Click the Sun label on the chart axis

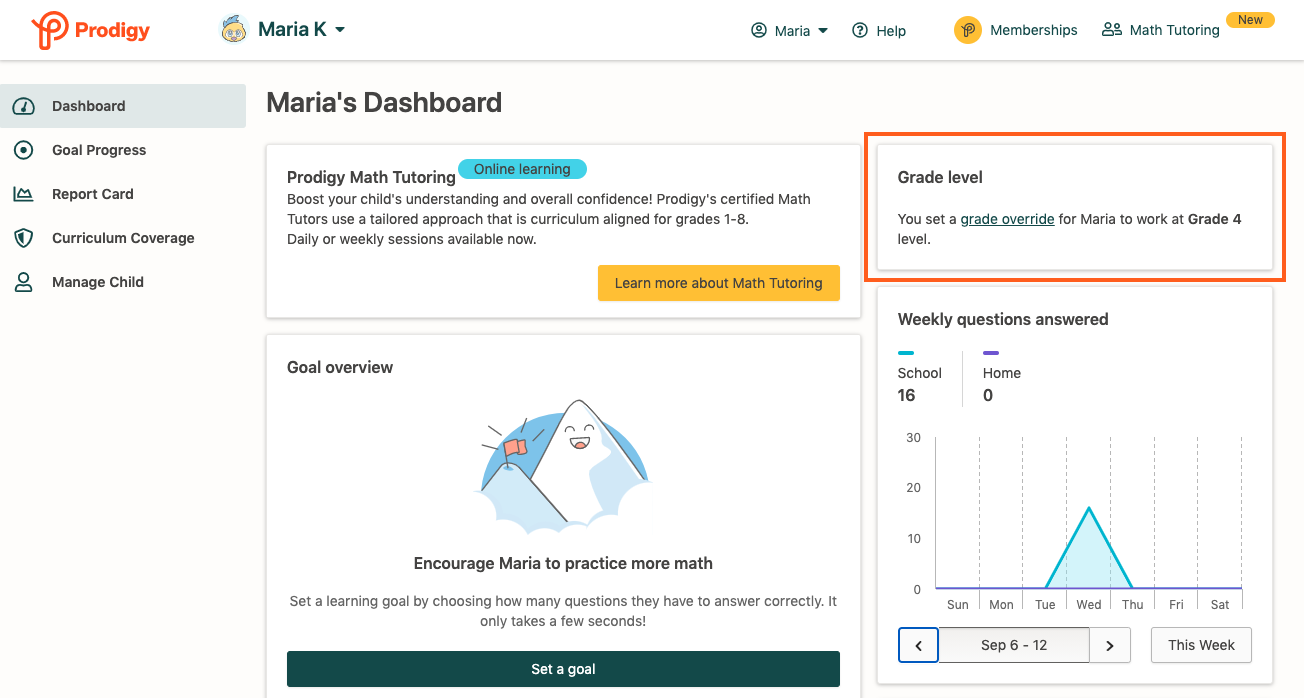pyautogui.click(x=958, y=604)
